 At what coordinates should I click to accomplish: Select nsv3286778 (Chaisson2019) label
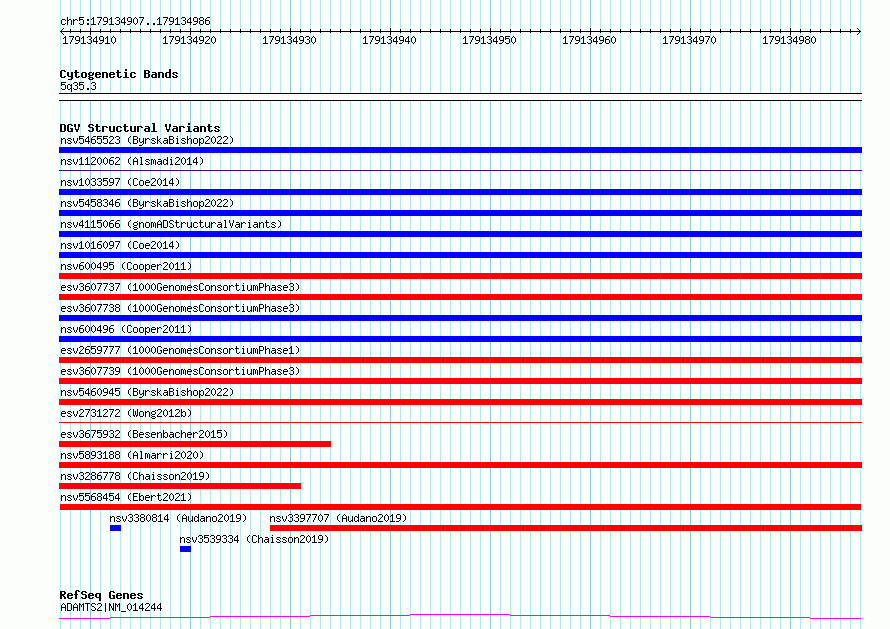click(x=135, y=476)
